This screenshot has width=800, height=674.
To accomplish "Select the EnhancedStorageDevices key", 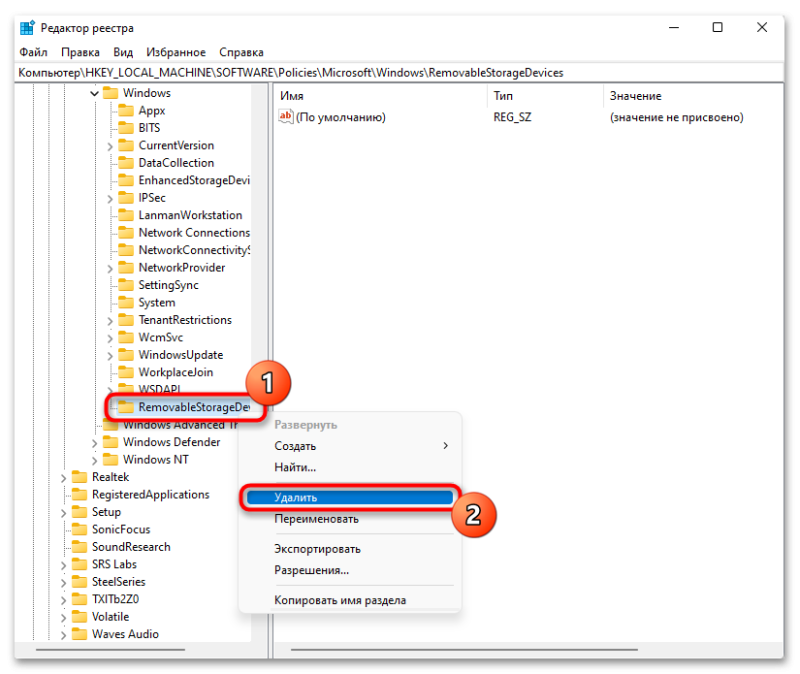I will pyautogui.click(x=194, y=180).
